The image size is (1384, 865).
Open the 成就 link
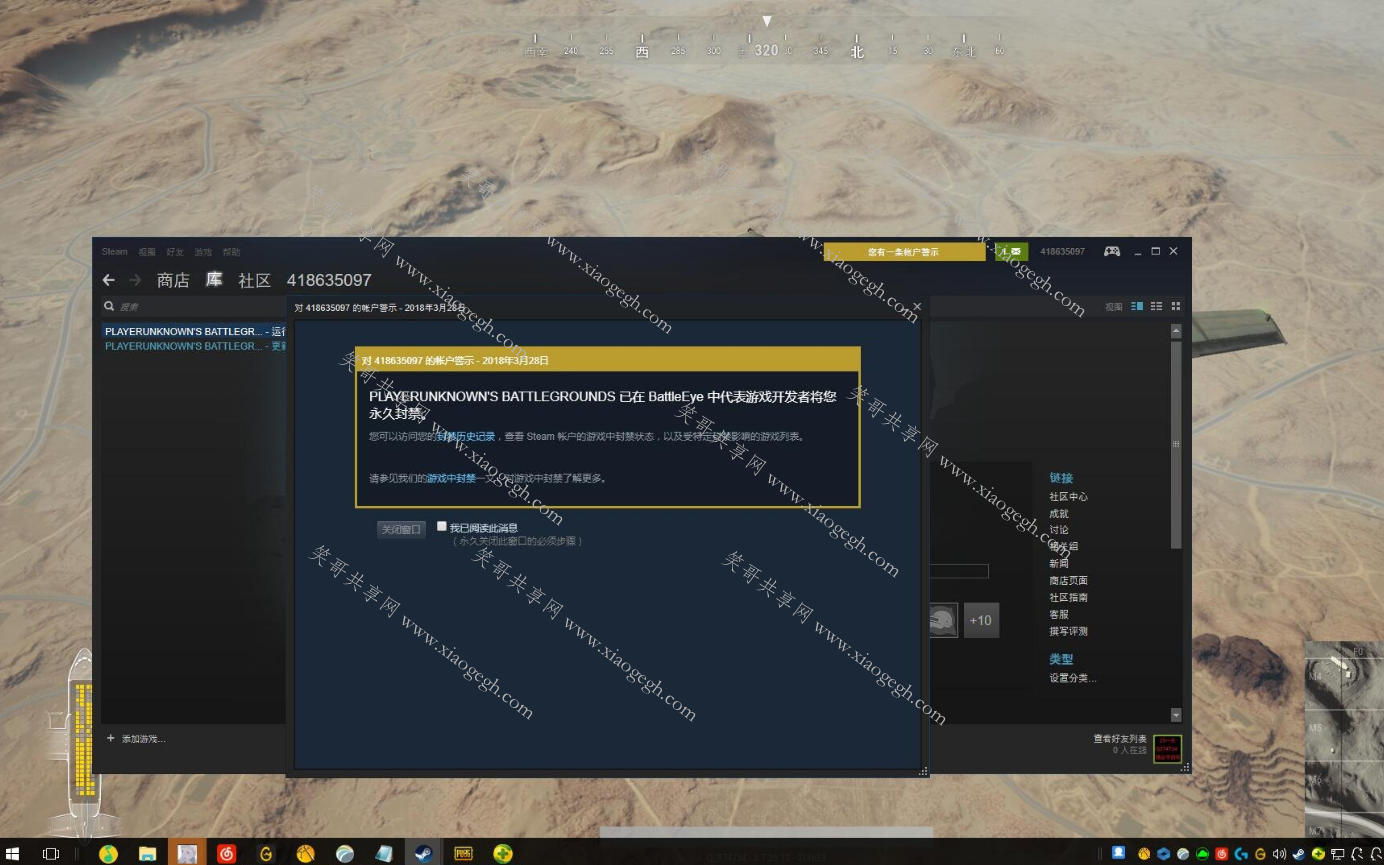pos(1058,513)
